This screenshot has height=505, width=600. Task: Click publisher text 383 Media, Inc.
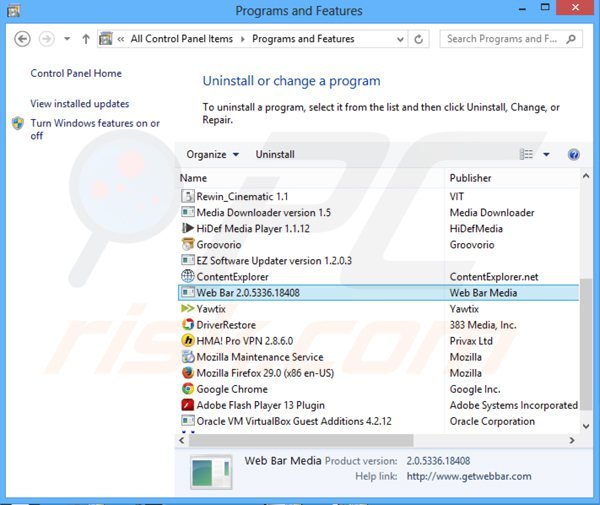click(x=483, y=325)
